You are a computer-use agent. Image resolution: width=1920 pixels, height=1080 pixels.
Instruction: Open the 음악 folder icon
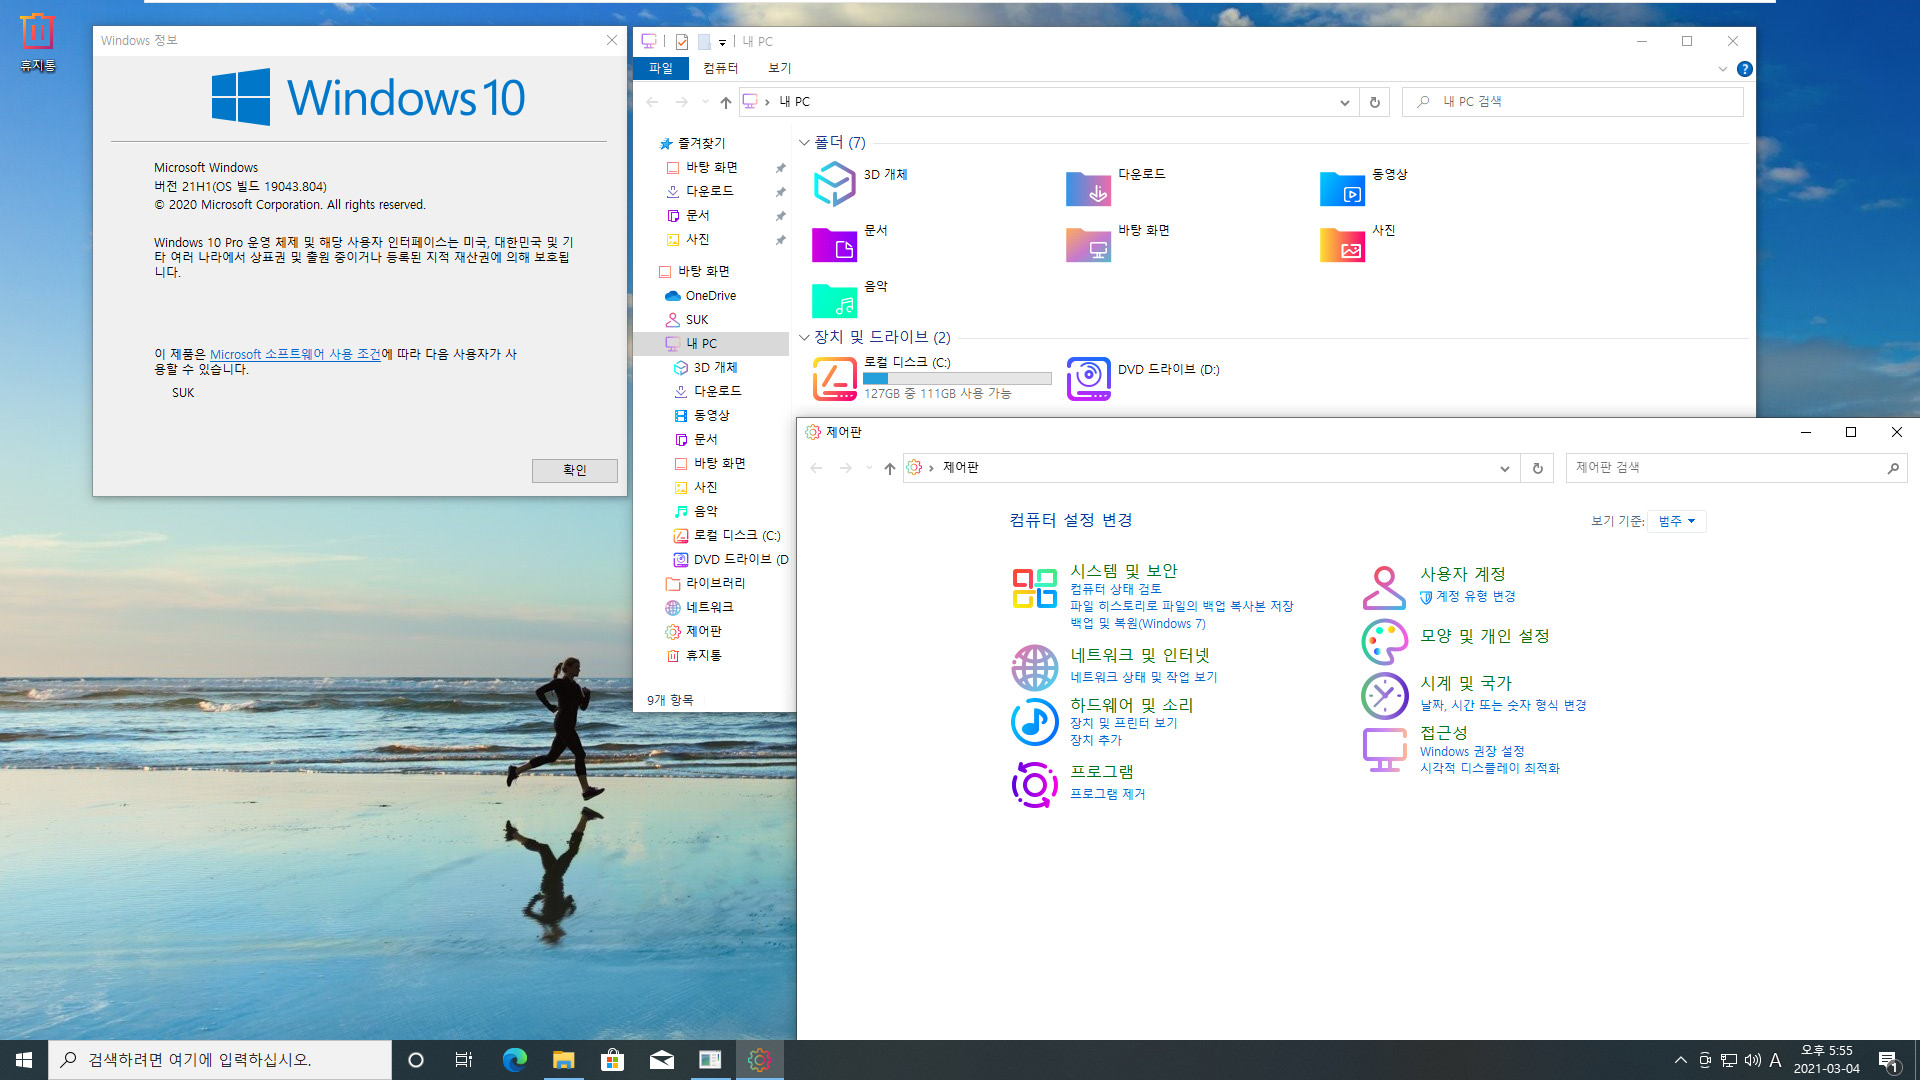[834, 300]
